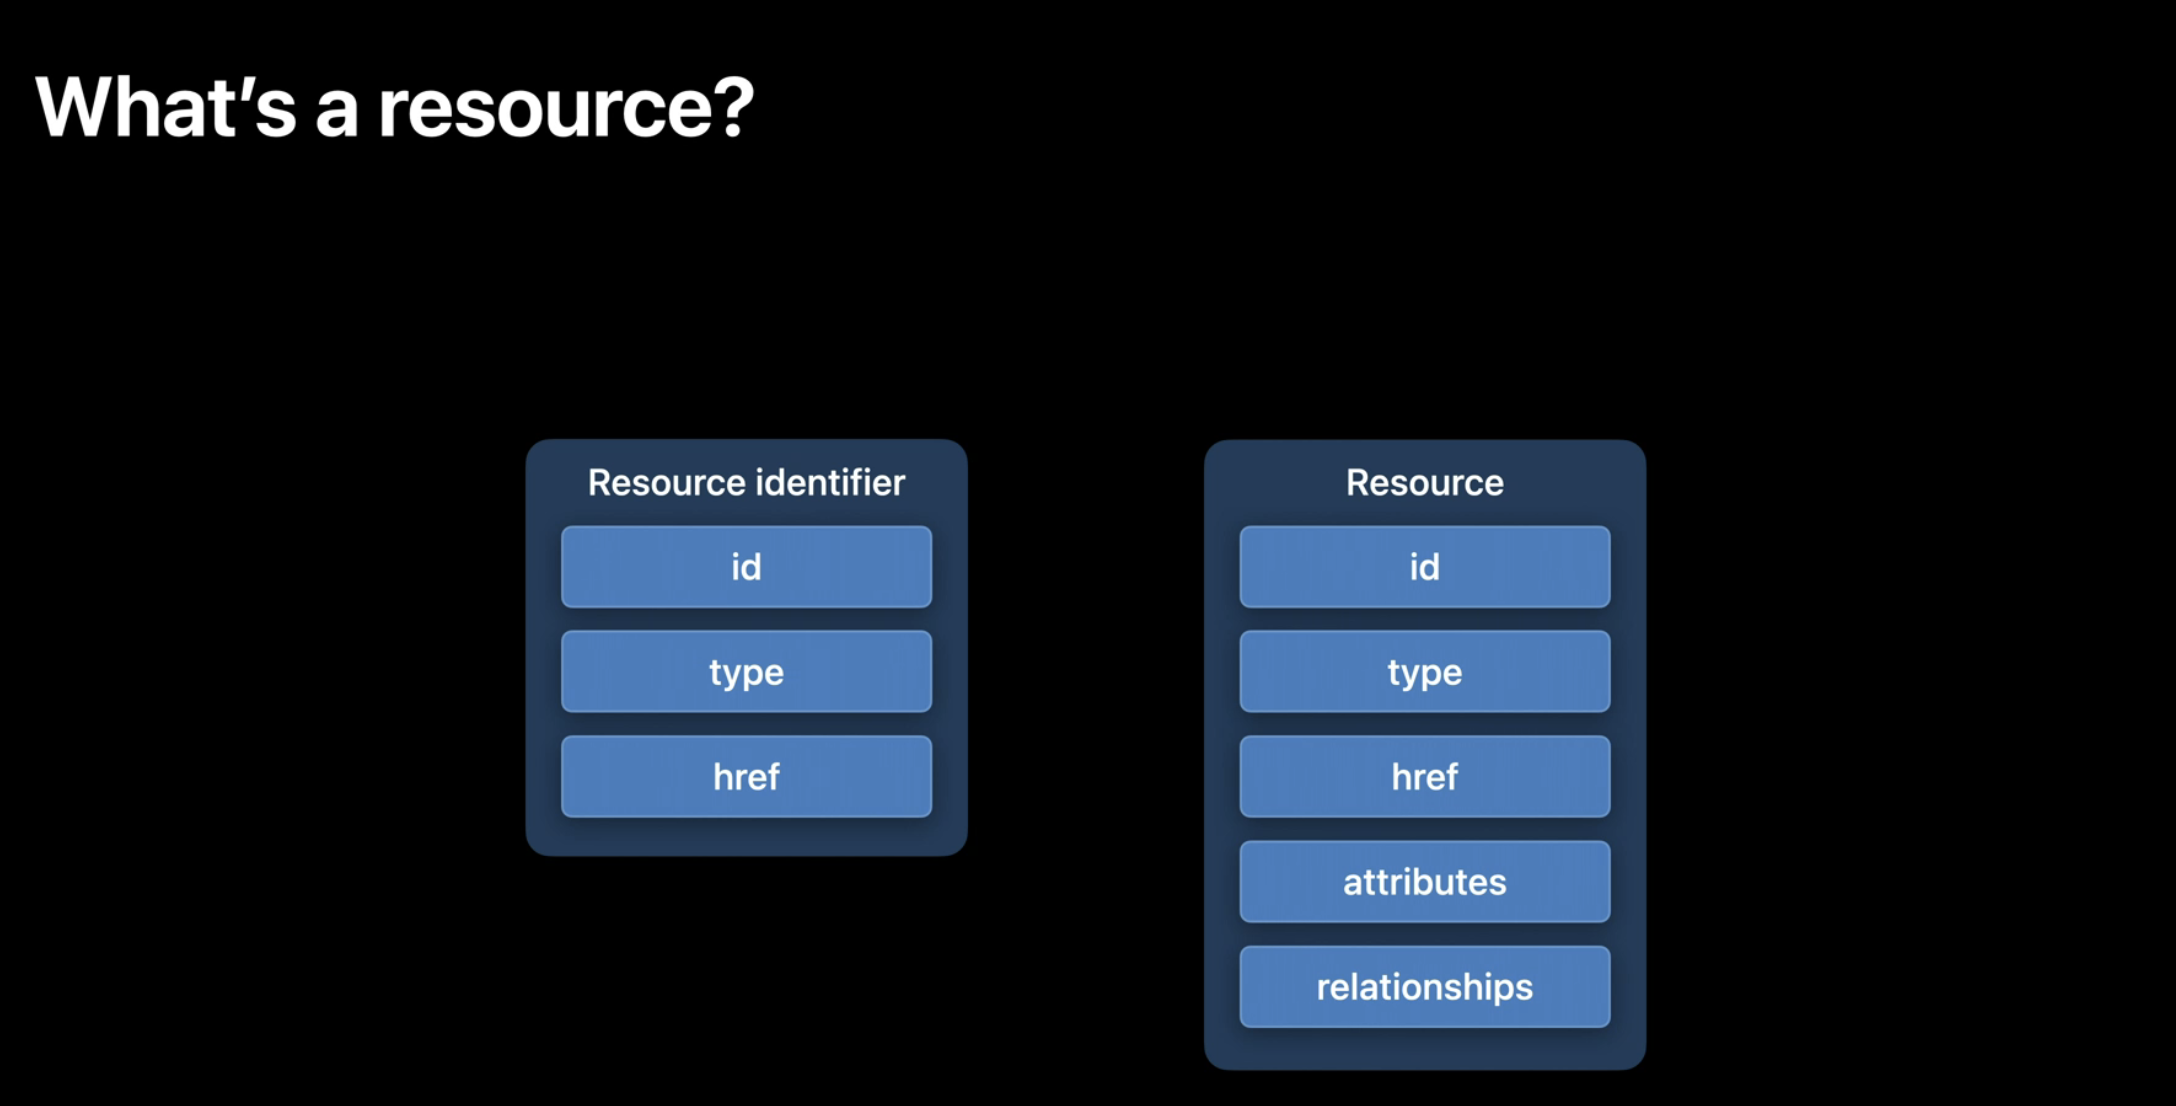The image size is (2176, 1106).
Task: Click empty area below href in left panel
Action: pos(746,836)
